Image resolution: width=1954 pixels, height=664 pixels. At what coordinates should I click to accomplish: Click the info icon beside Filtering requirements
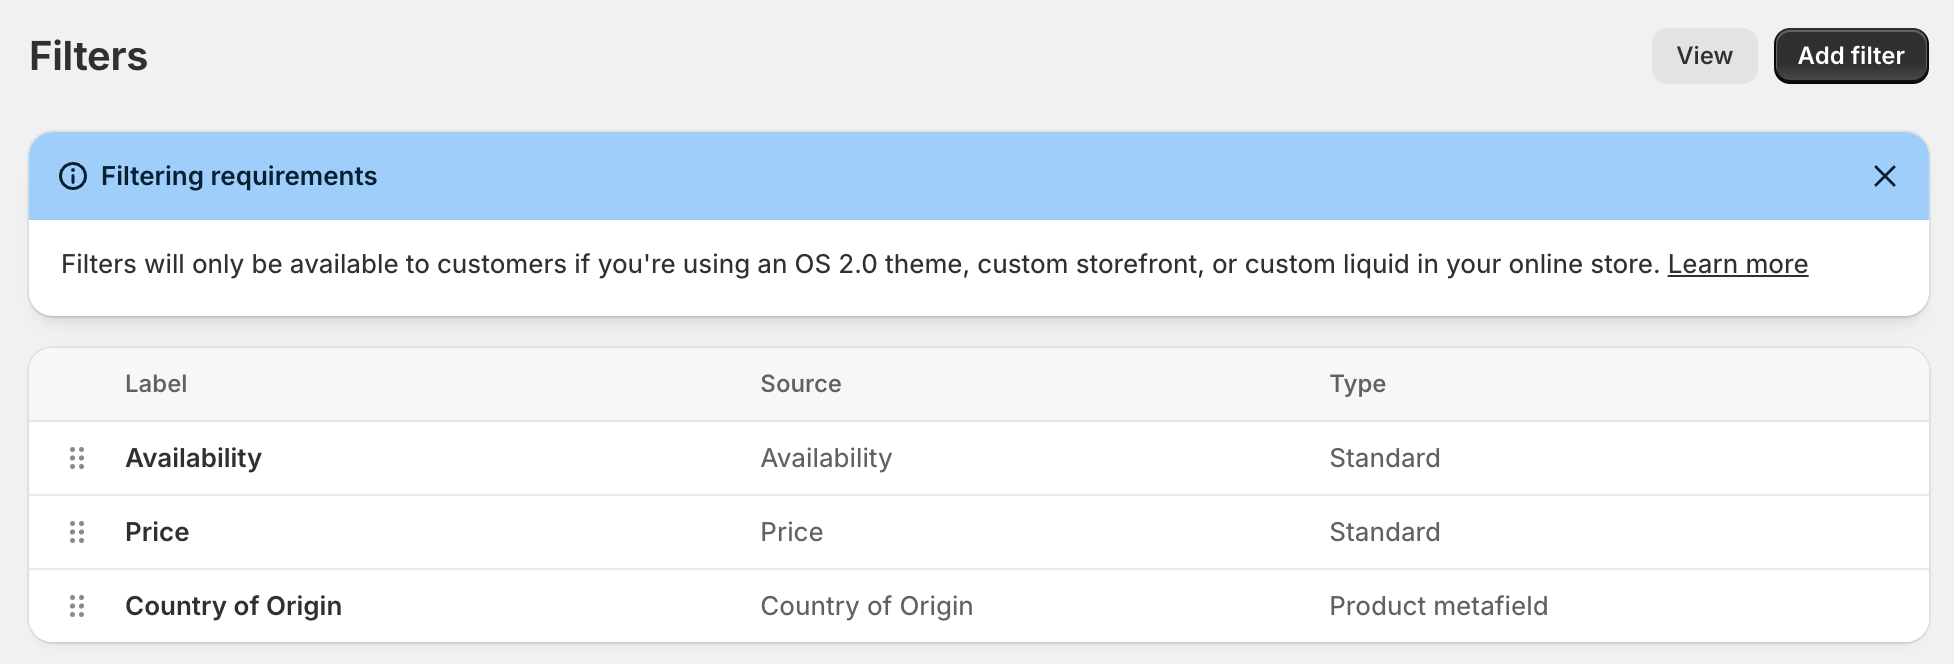click(x=73, y=176)
